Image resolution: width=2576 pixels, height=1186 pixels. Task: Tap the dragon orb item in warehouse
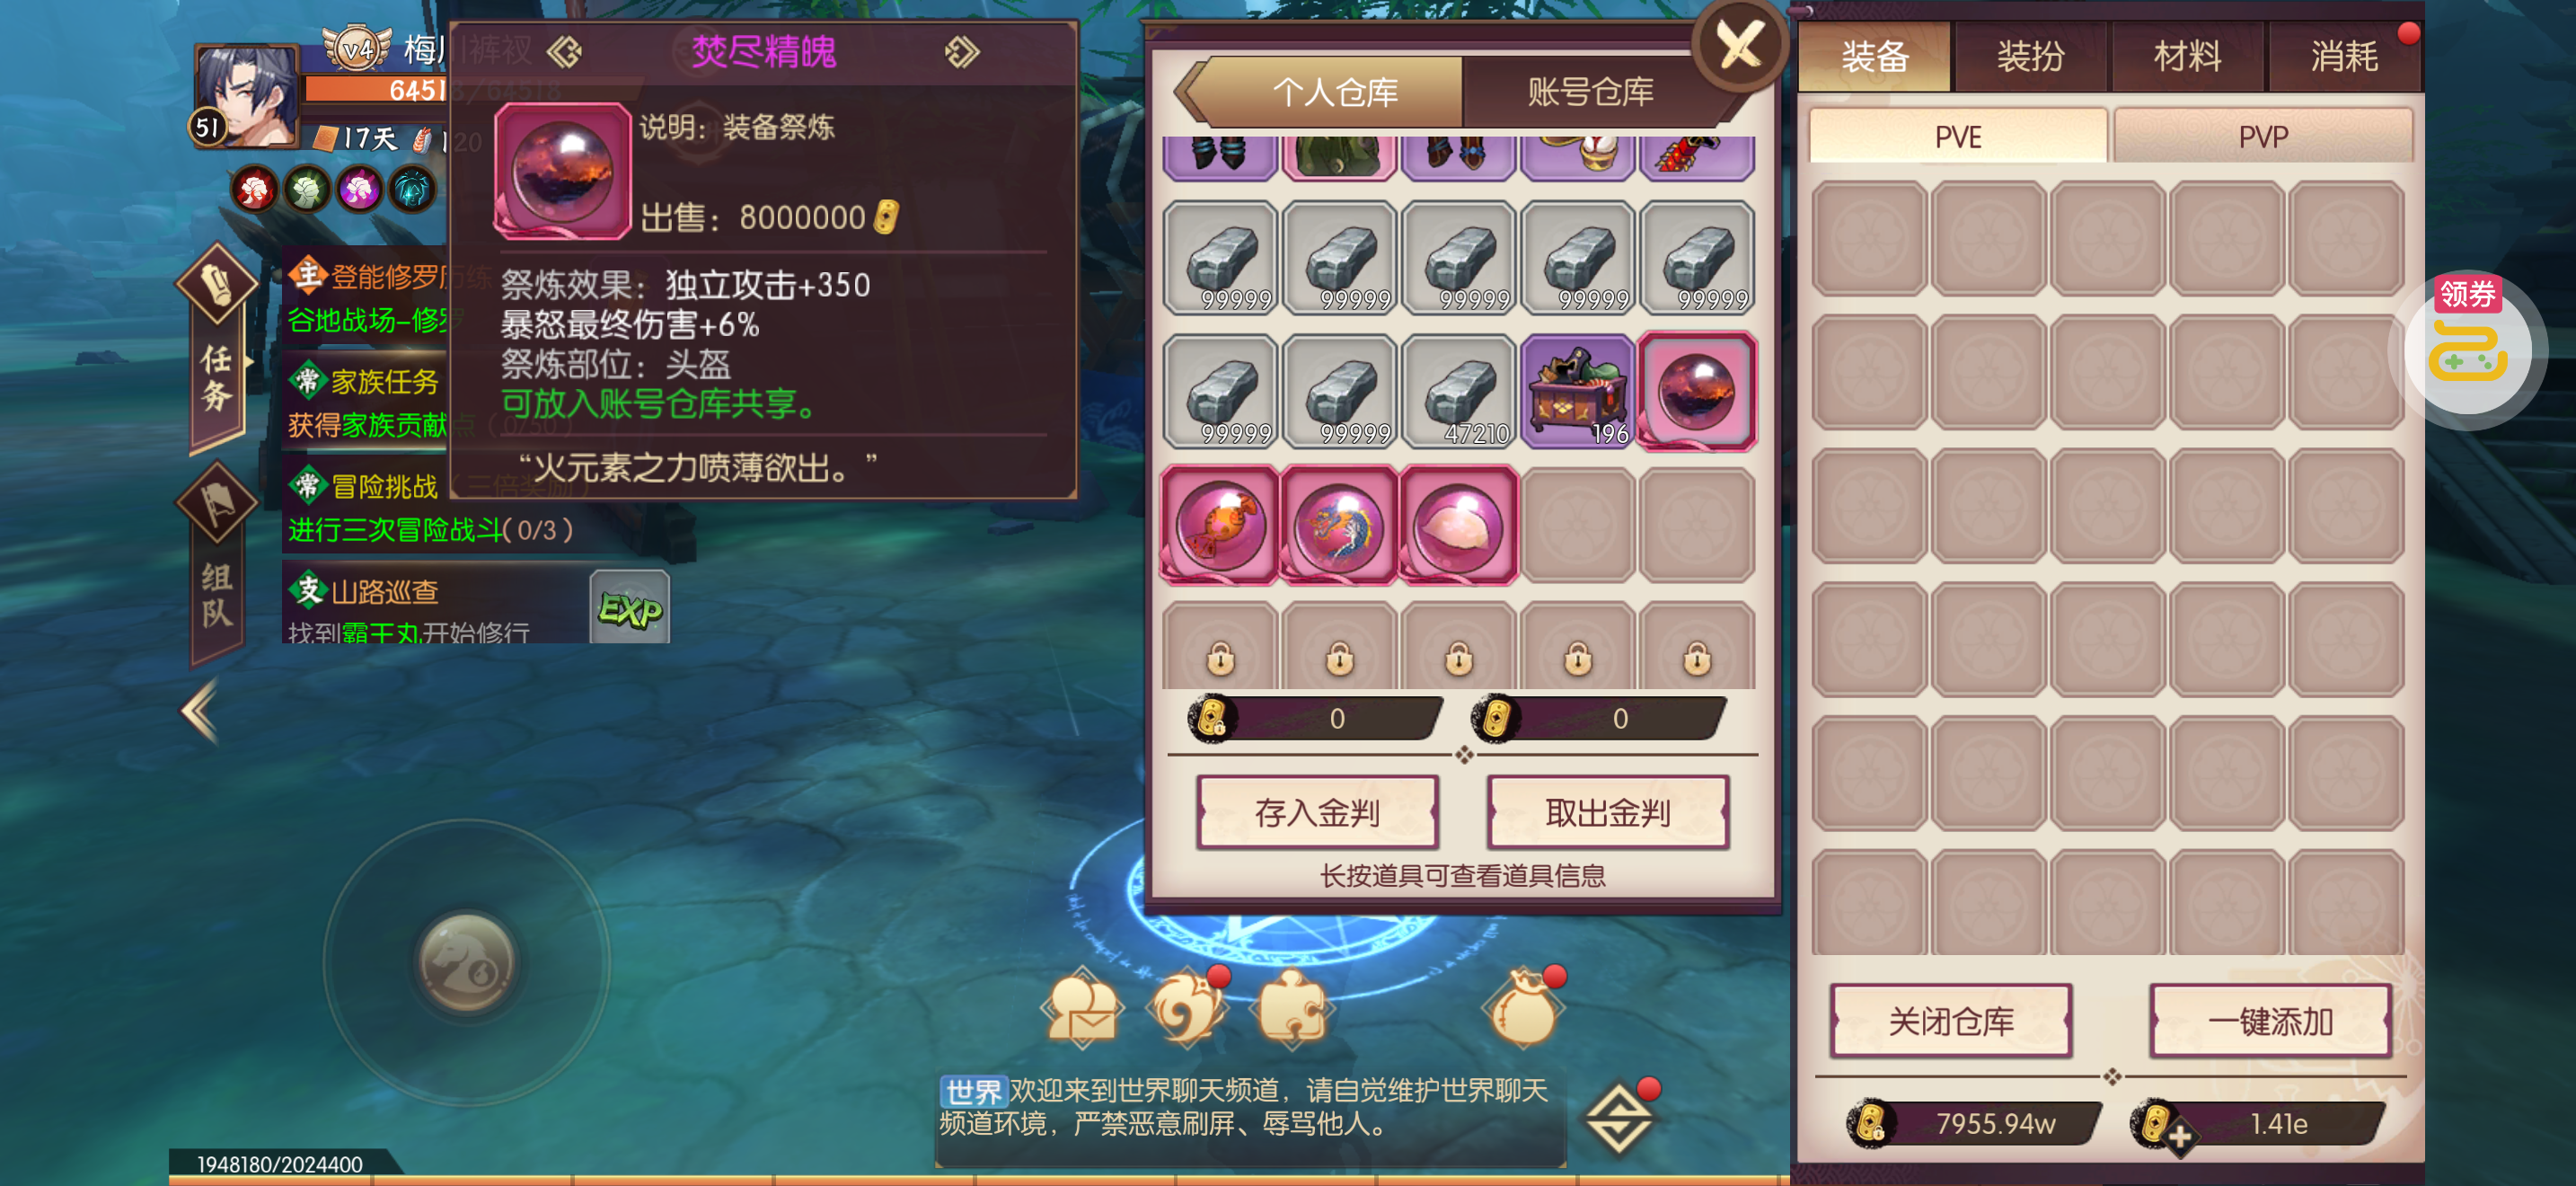(1338, 524)
